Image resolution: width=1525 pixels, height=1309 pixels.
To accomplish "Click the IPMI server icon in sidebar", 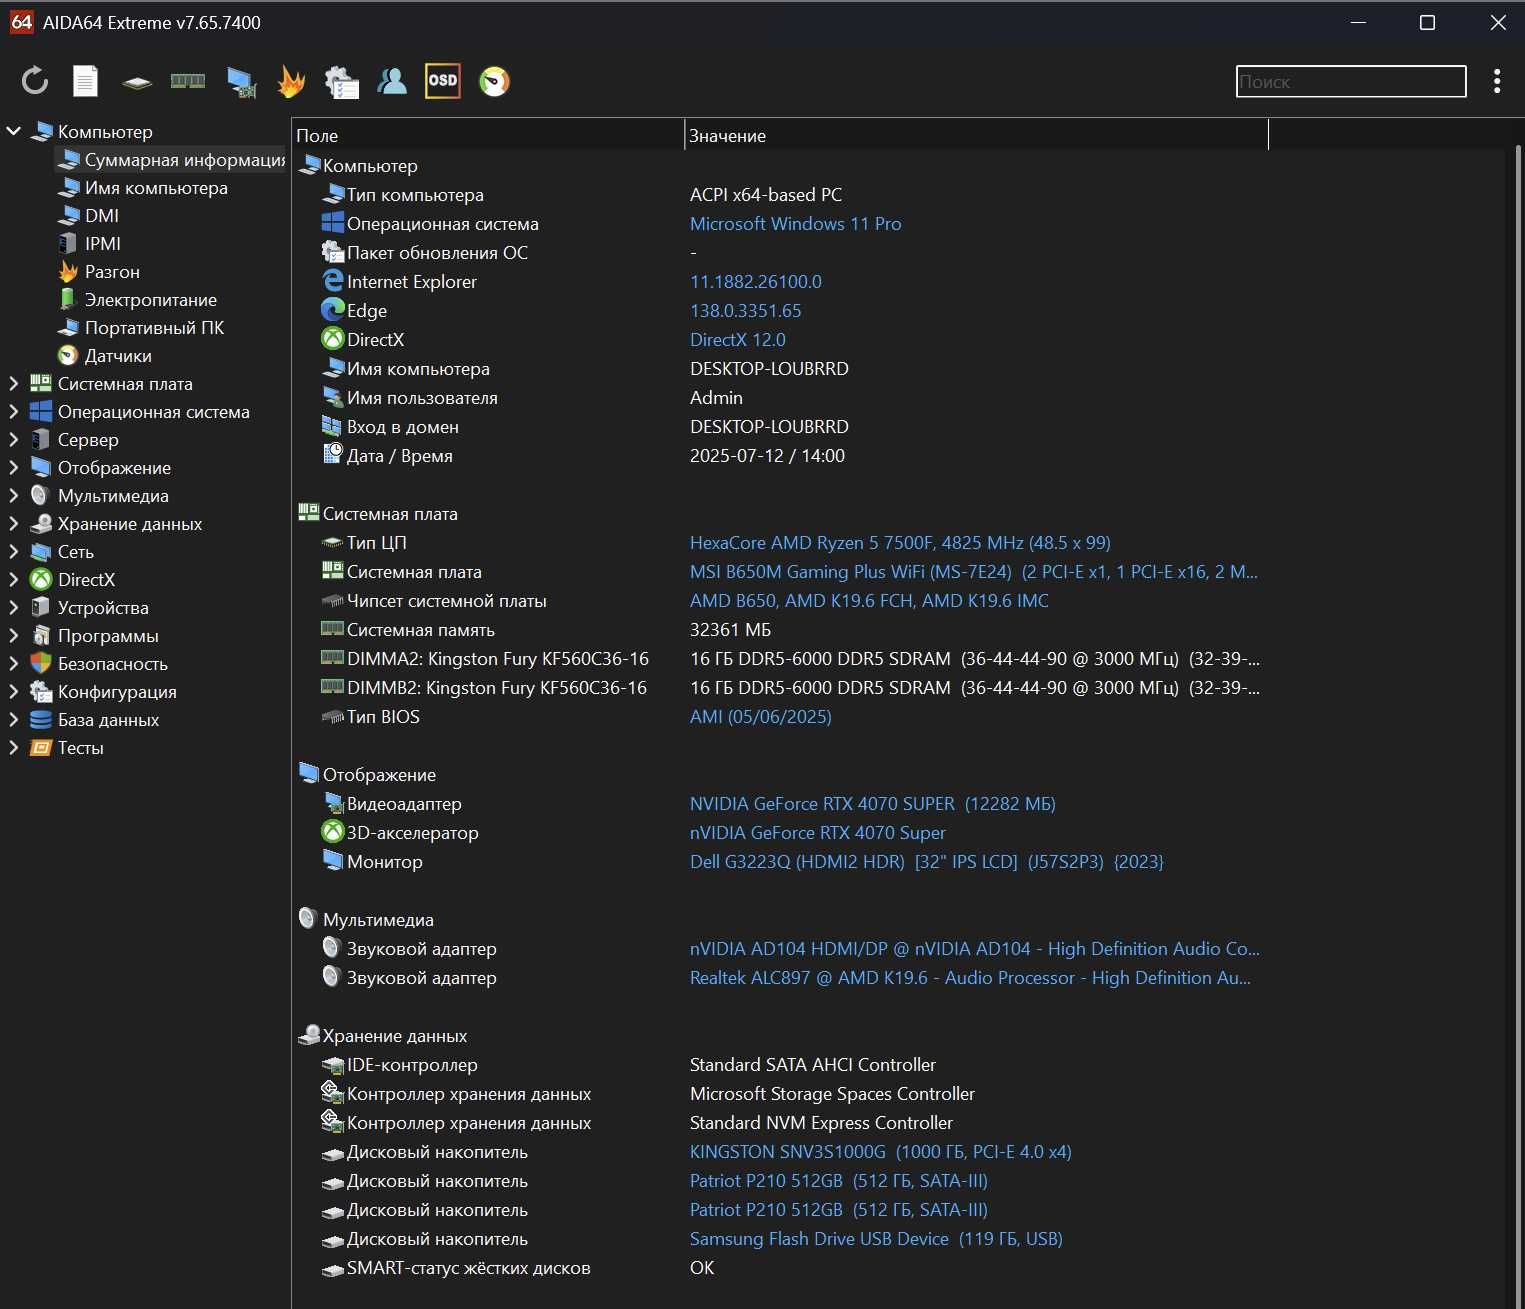I will [x=68, y=244].
